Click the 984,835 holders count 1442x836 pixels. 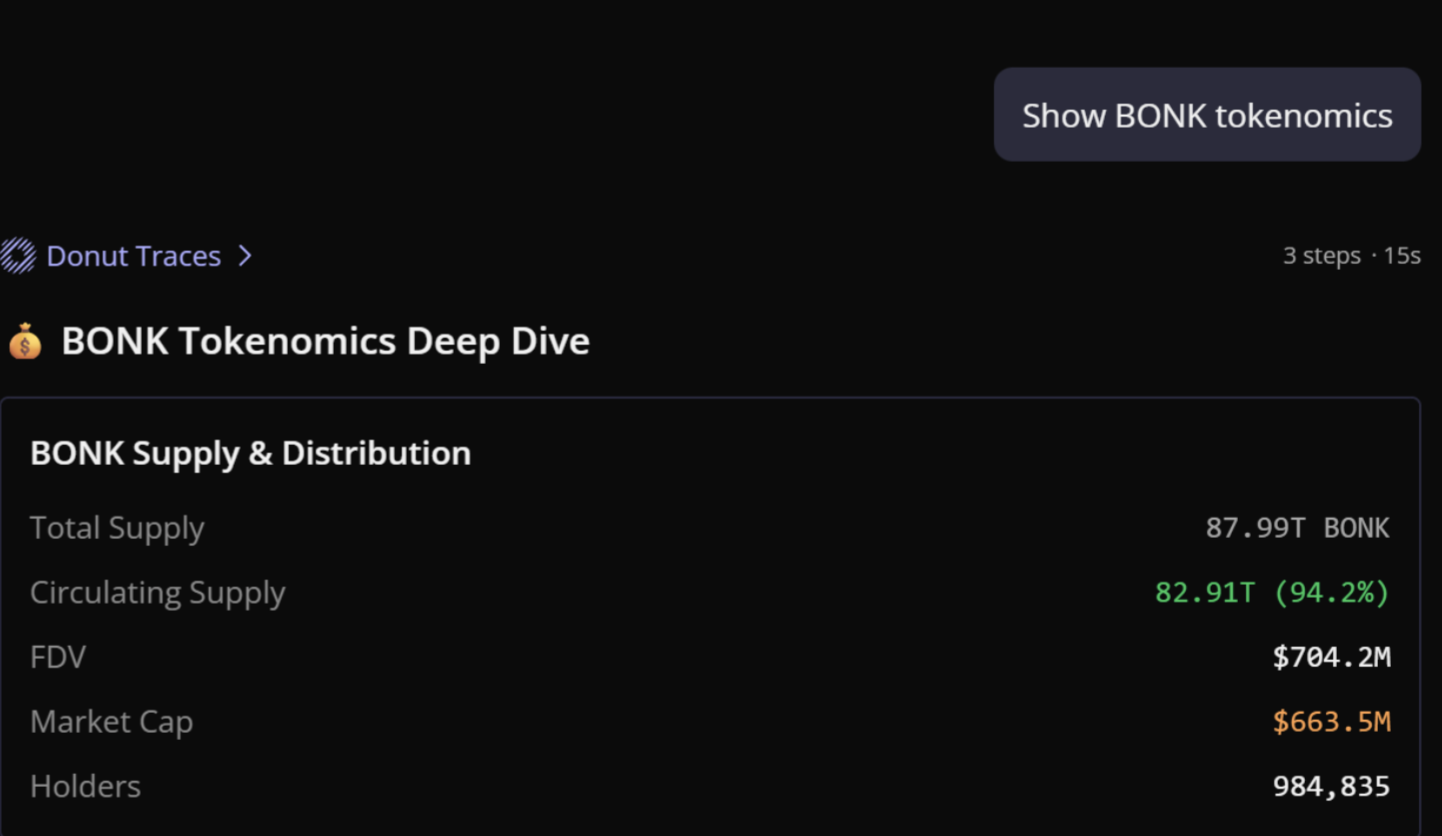(1331, 787)
